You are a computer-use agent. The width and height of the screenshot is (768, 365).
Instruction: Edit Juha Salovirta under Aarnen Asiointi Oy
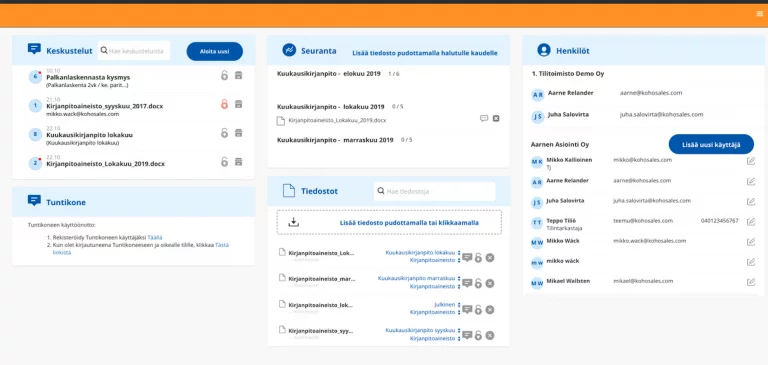pyautogui.click(x=751, y=201)
